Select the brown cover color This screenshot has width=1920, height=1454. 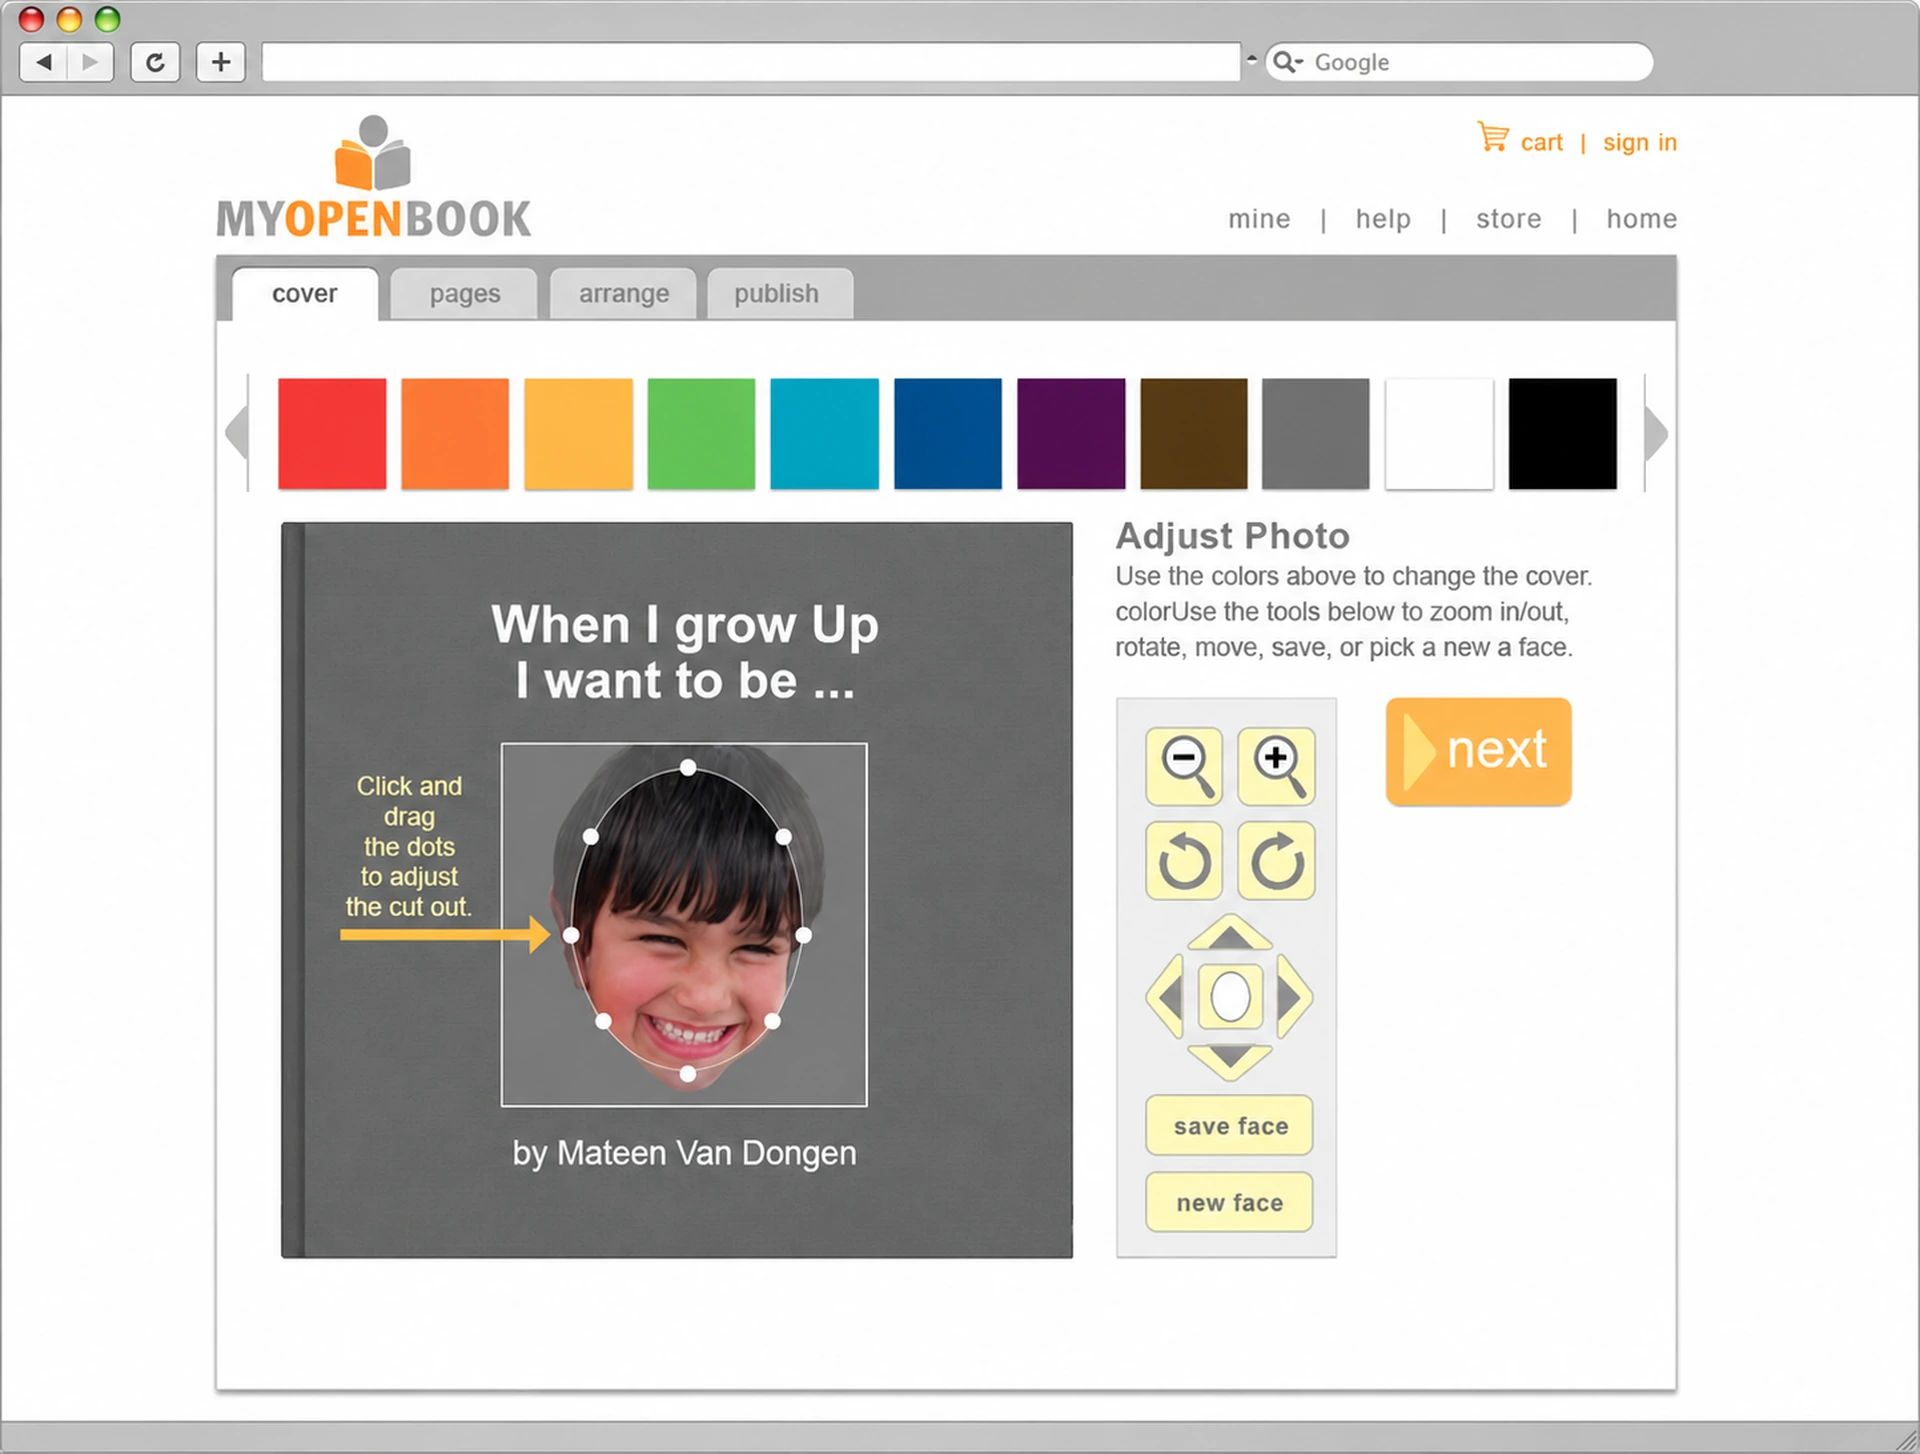click(x=1194, y=434)
